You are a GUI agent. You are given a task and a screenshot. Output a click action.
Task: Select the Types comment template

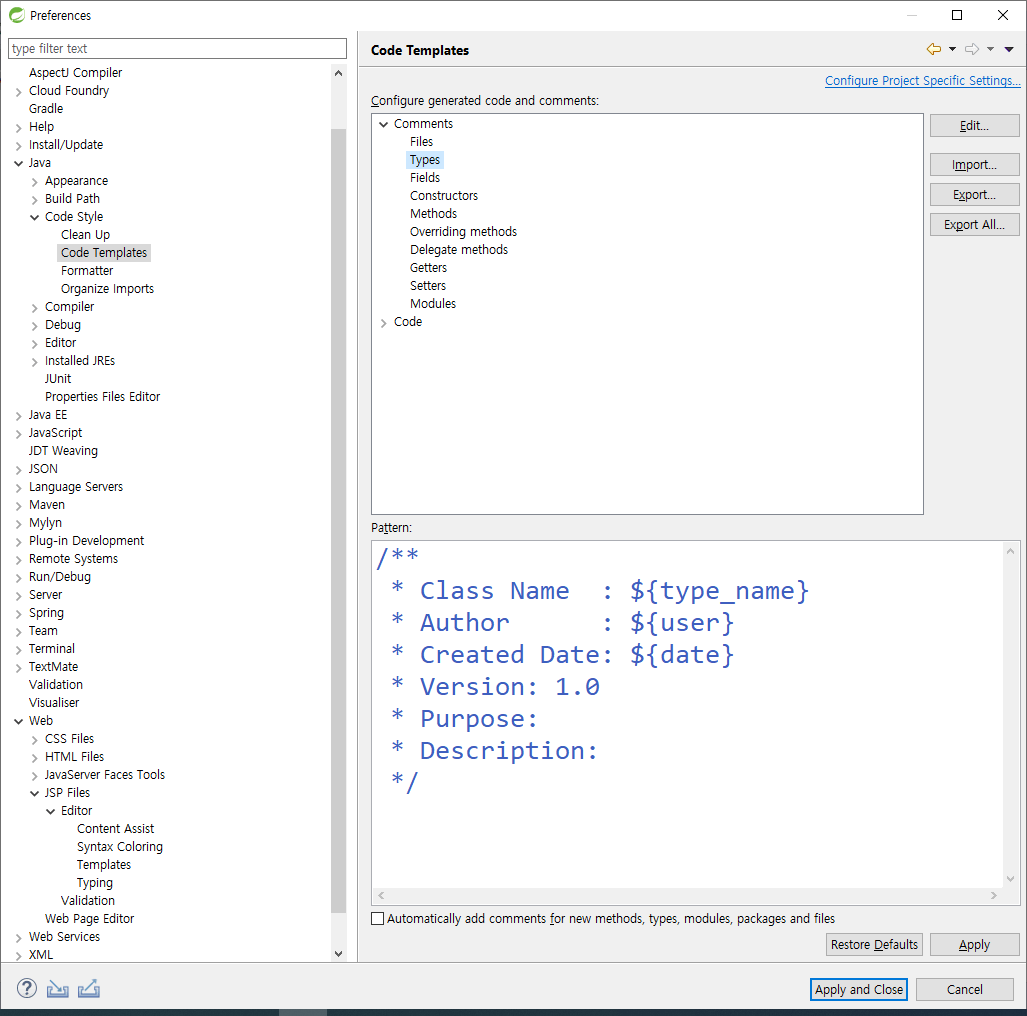pos(424,160)
